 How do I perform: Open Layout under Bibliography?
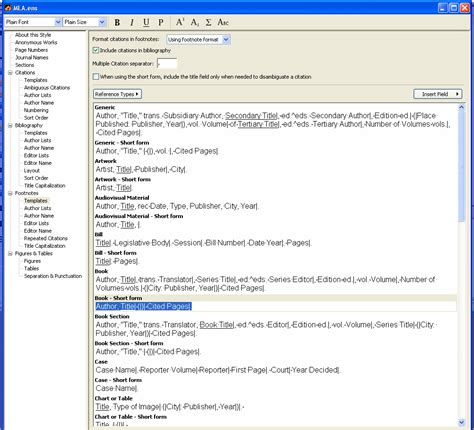point(32,170)
